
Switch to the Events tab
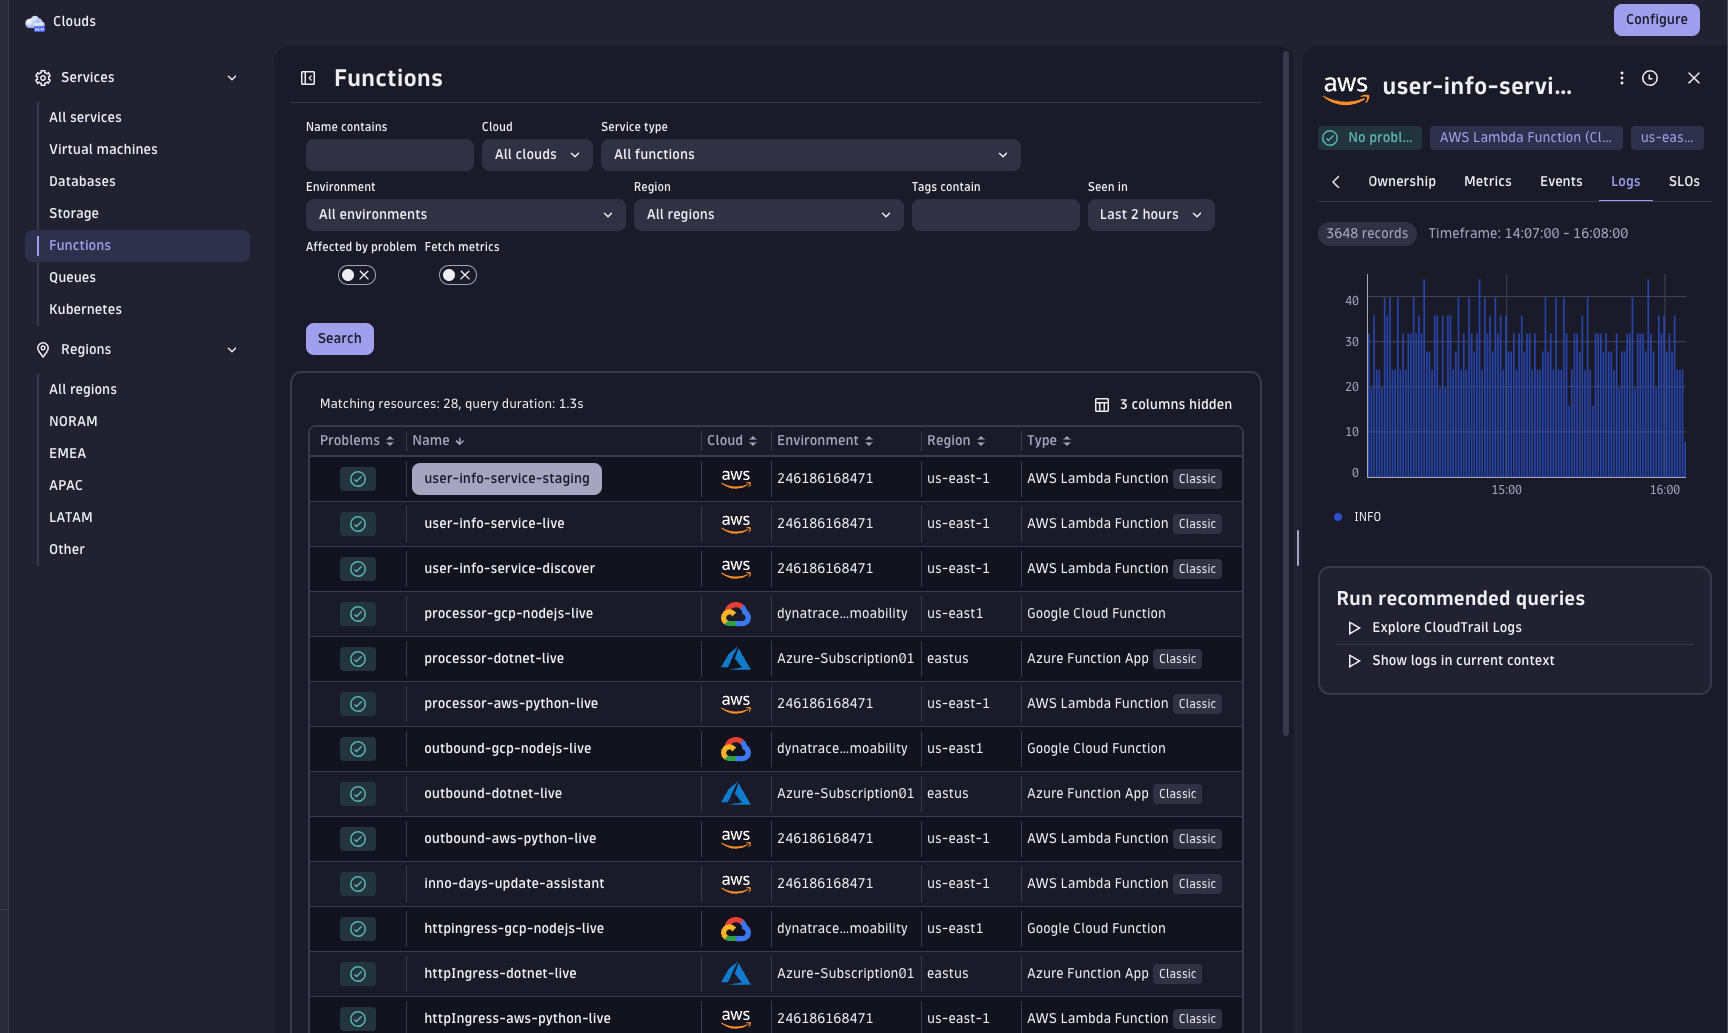(x=1561, y=181)
